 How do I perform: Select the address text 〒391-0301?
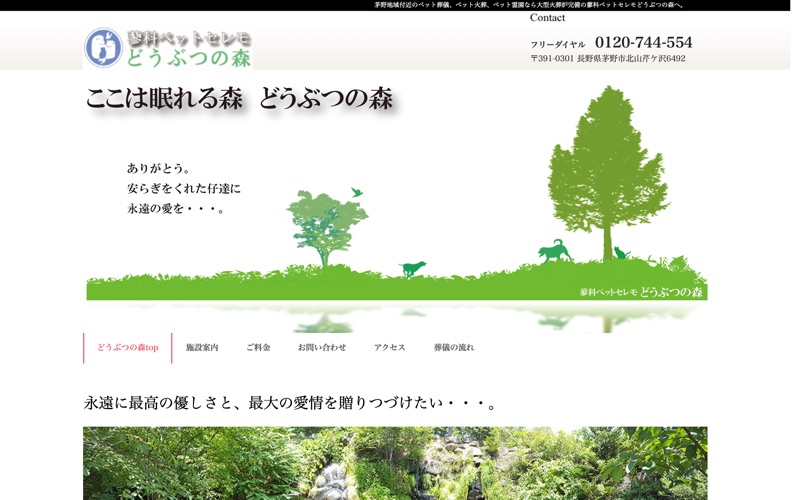click(x=552, y=59)
